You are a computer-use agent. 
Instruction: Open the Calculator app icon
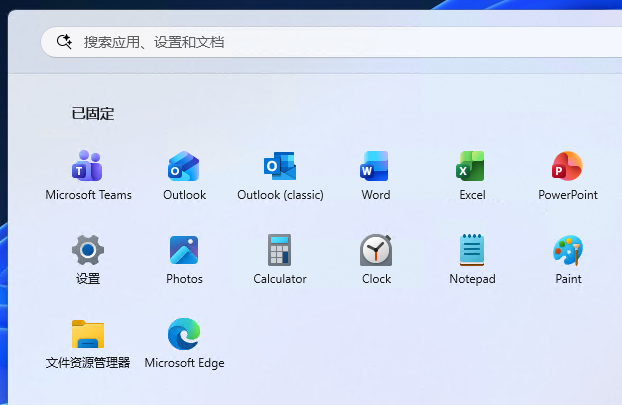pos(280,250)
